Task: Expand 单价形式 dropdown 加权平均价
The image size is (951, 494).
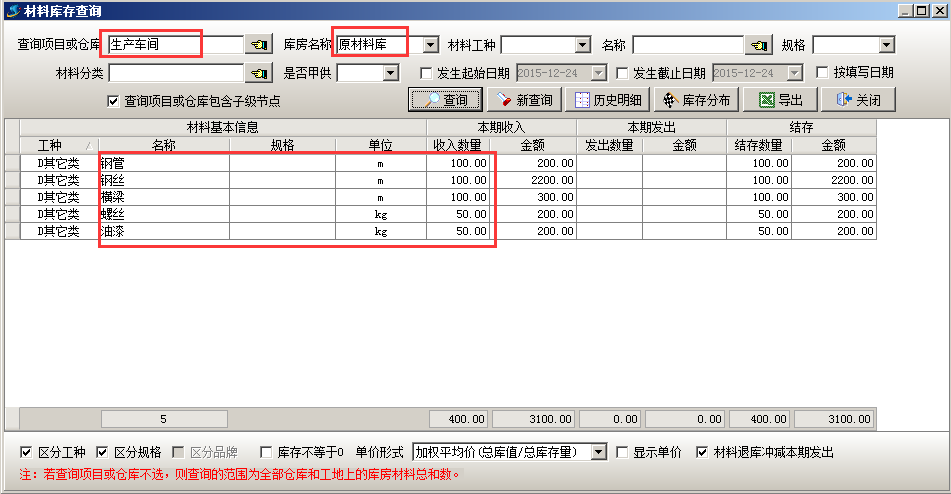Action: 599,452
